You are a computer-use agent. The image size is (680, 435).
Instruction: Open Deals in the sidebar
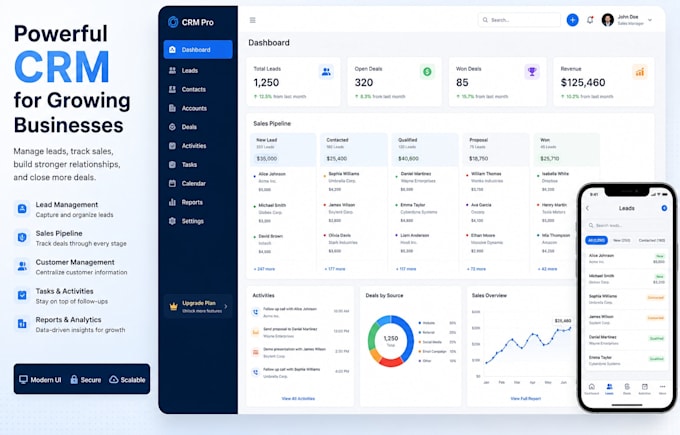[x=198, y=127]
